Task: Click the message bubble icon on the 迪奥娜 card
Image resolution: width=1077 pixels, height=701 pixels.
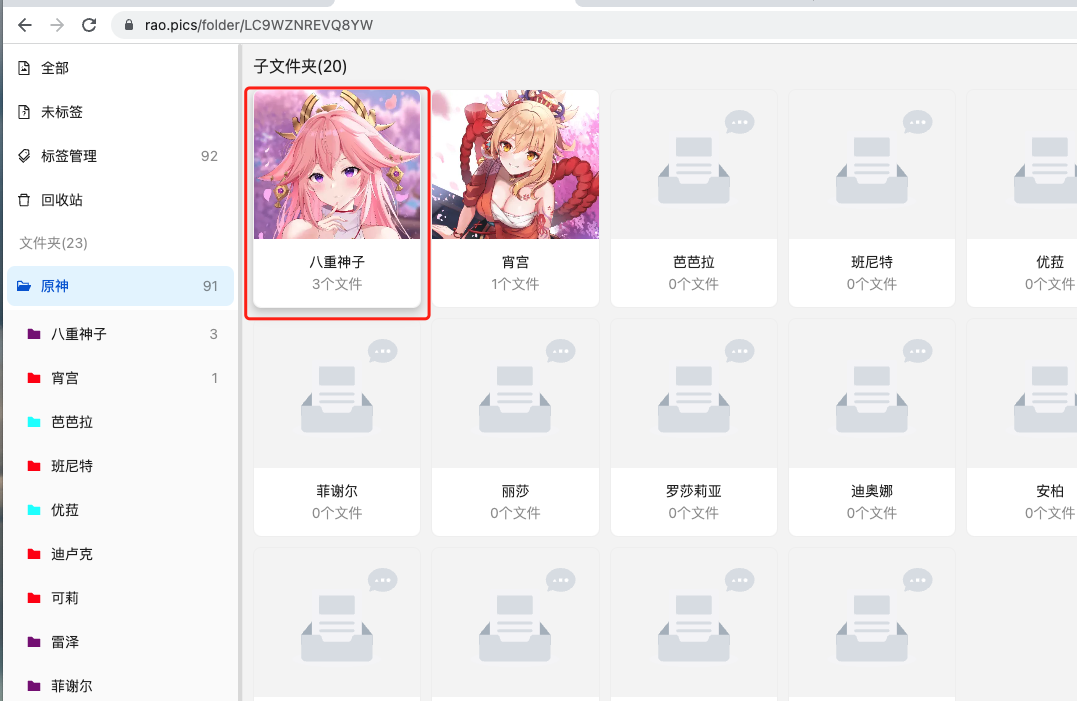Action: pos(917,351)
